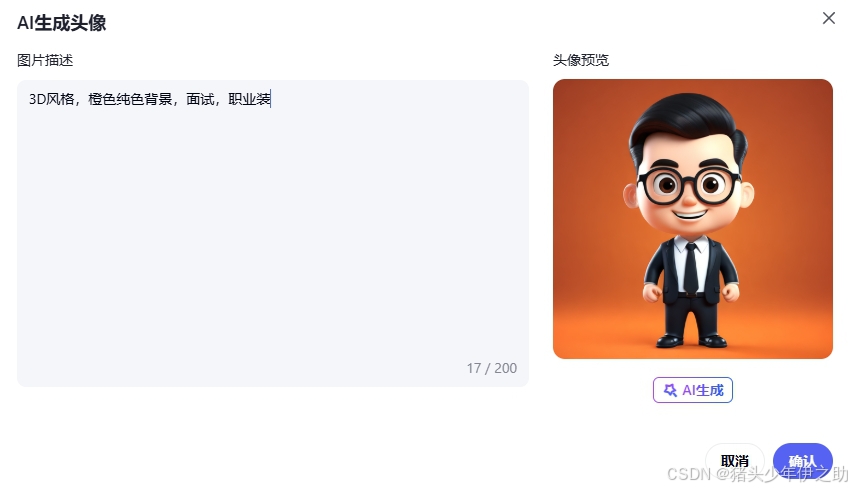The image size is (852, 489).
Task: Click the CSDN watermark text
Action: coord(757,474)
